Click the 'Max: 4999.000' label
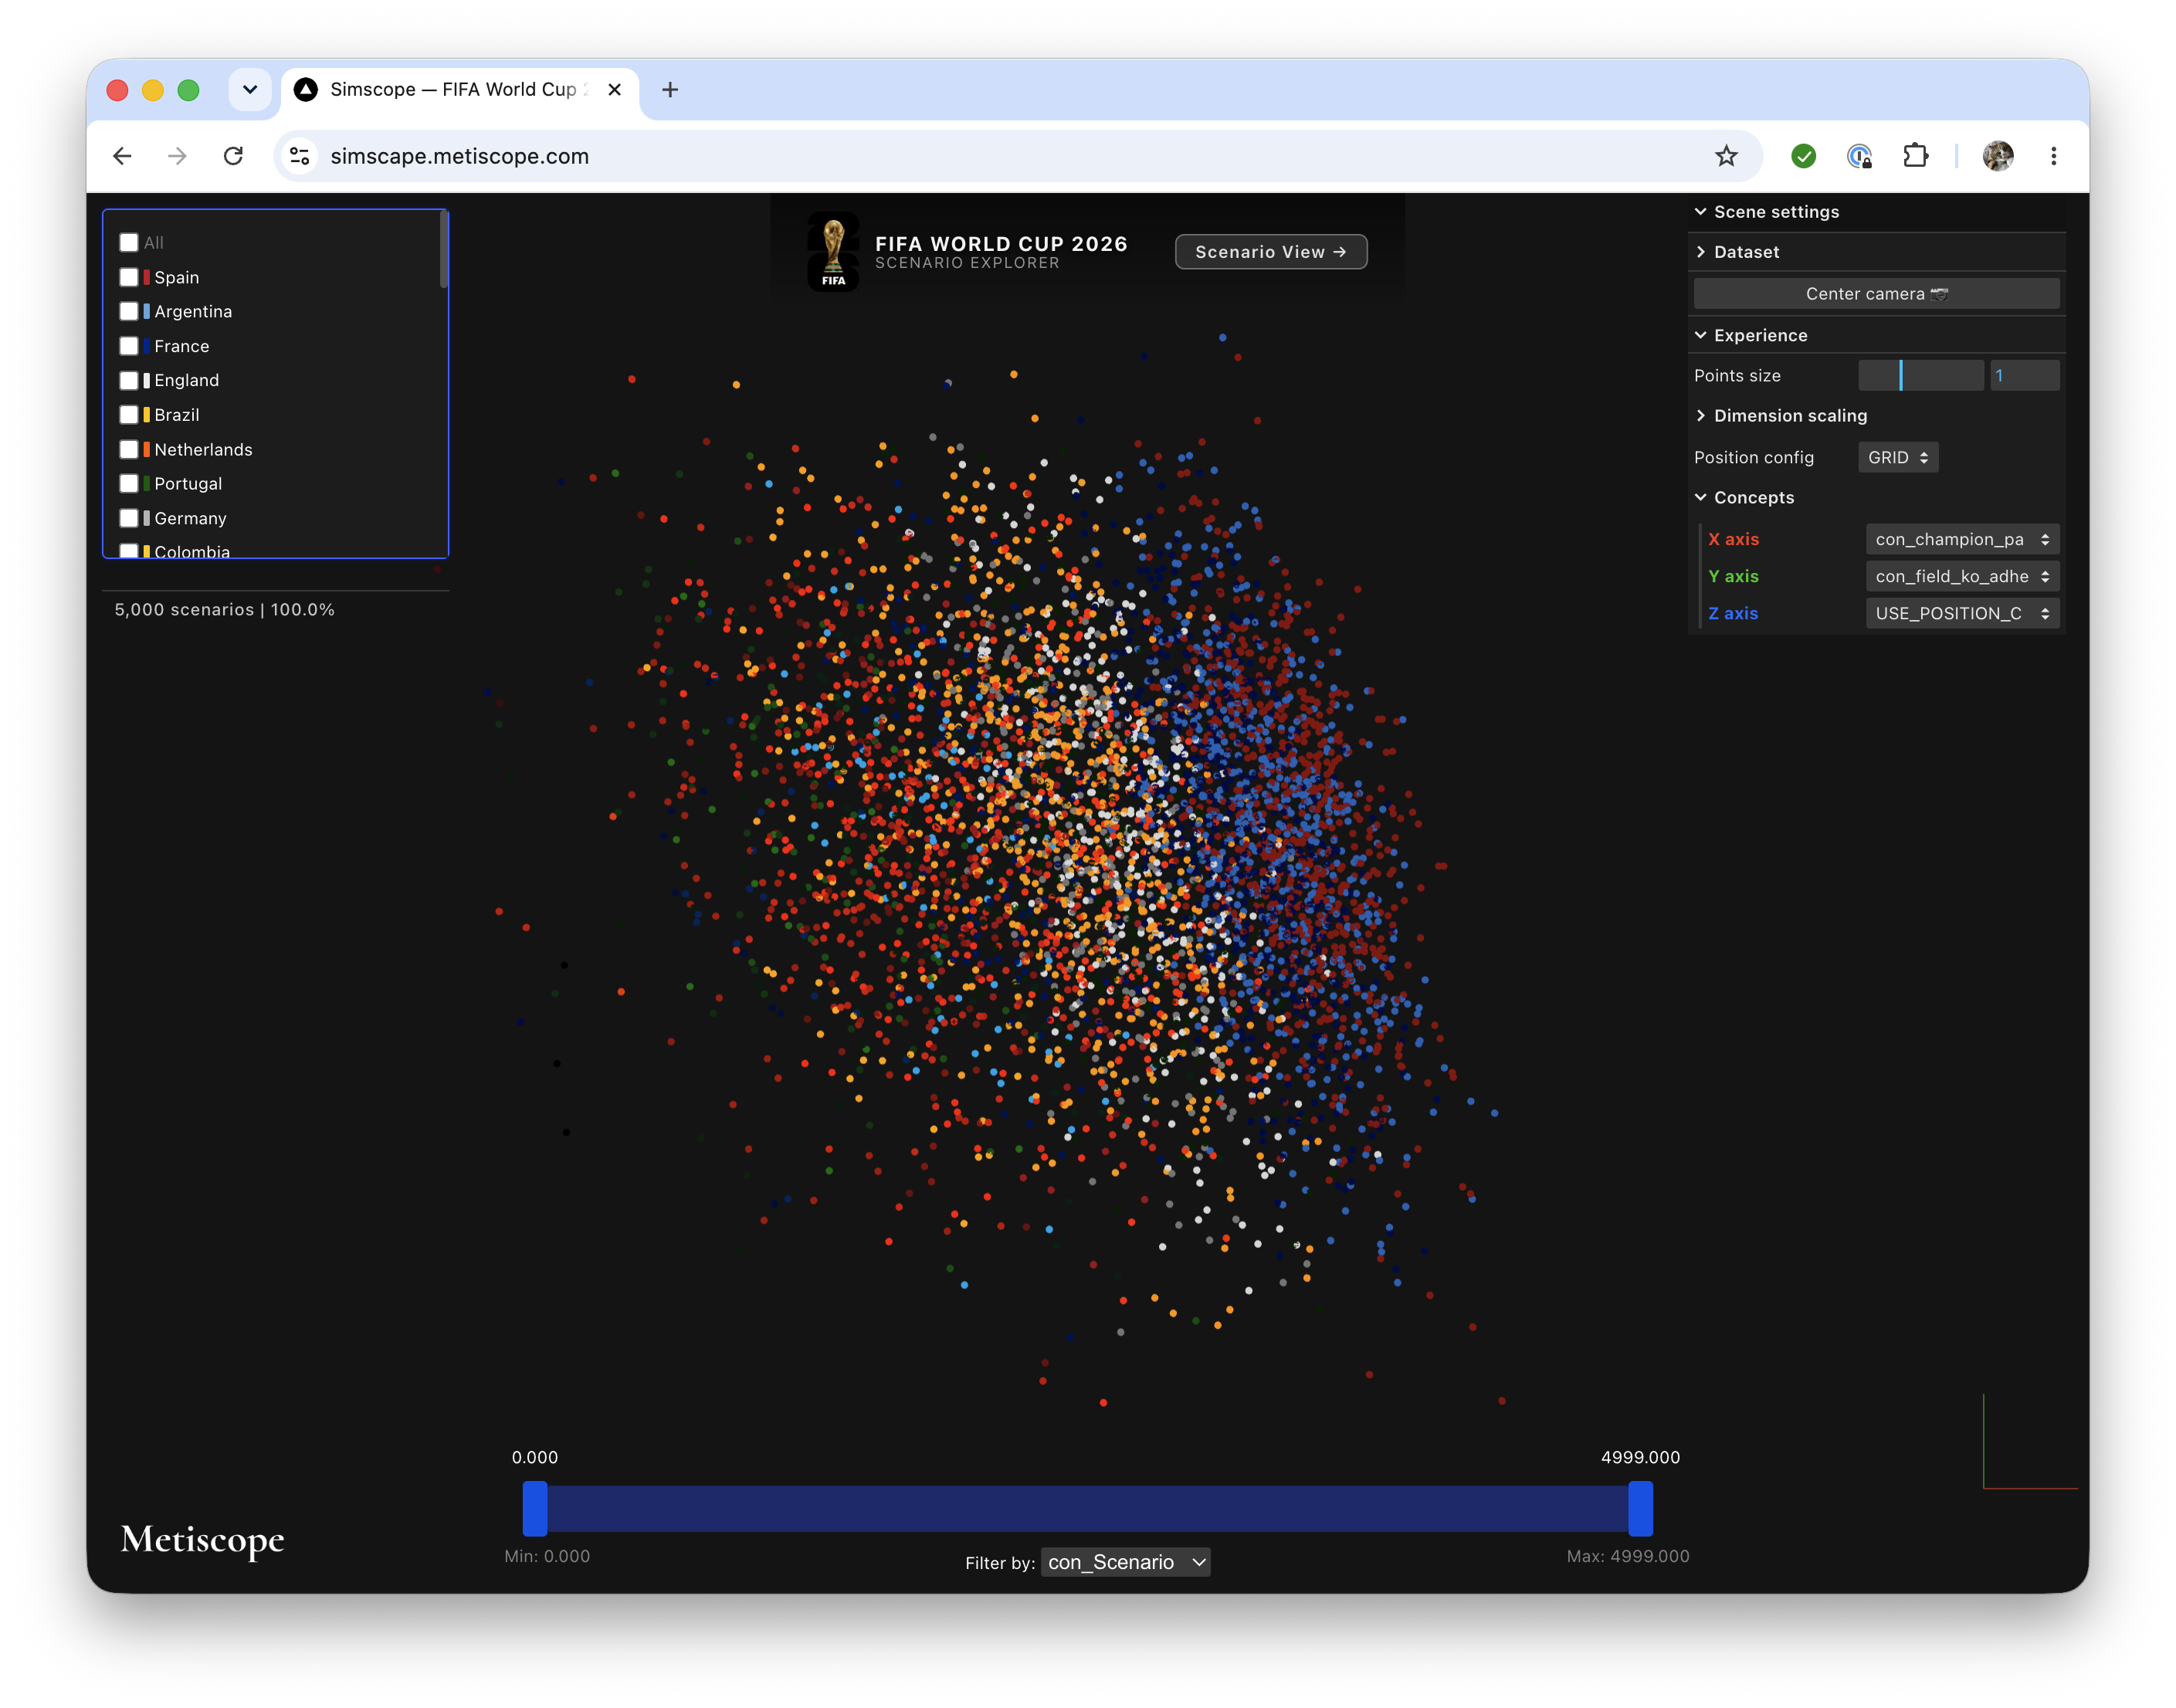The height and width of the screenshot is (1708, 2176). pos(1628,1557)
